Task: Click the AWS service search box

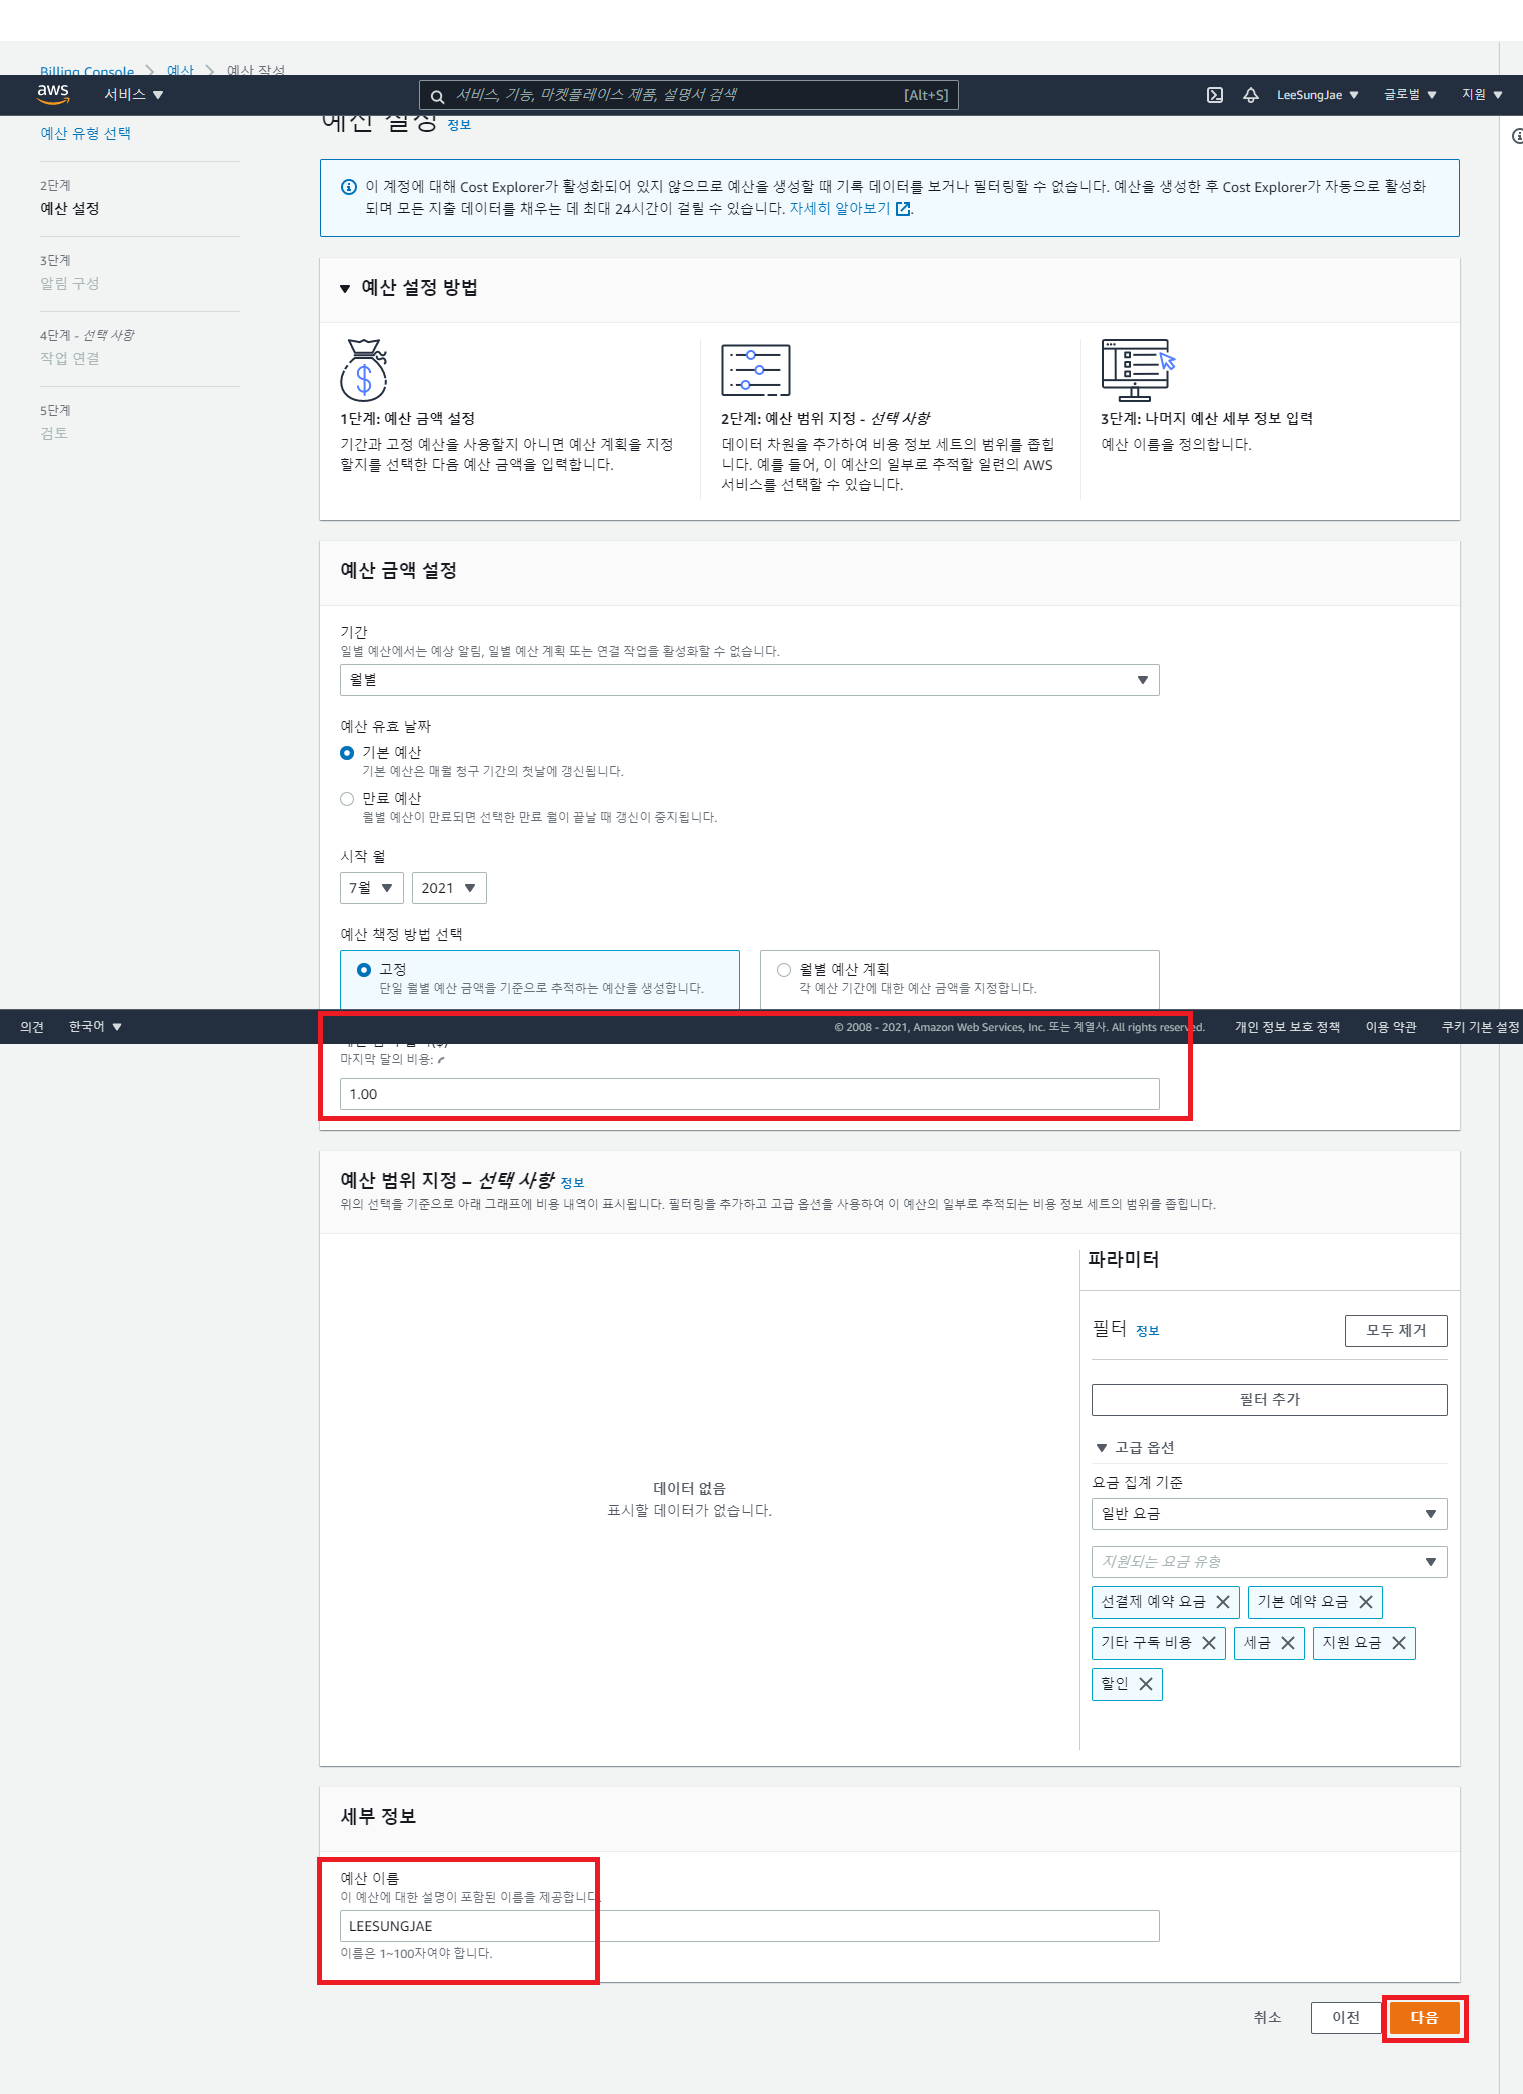Action: (688, 96)
